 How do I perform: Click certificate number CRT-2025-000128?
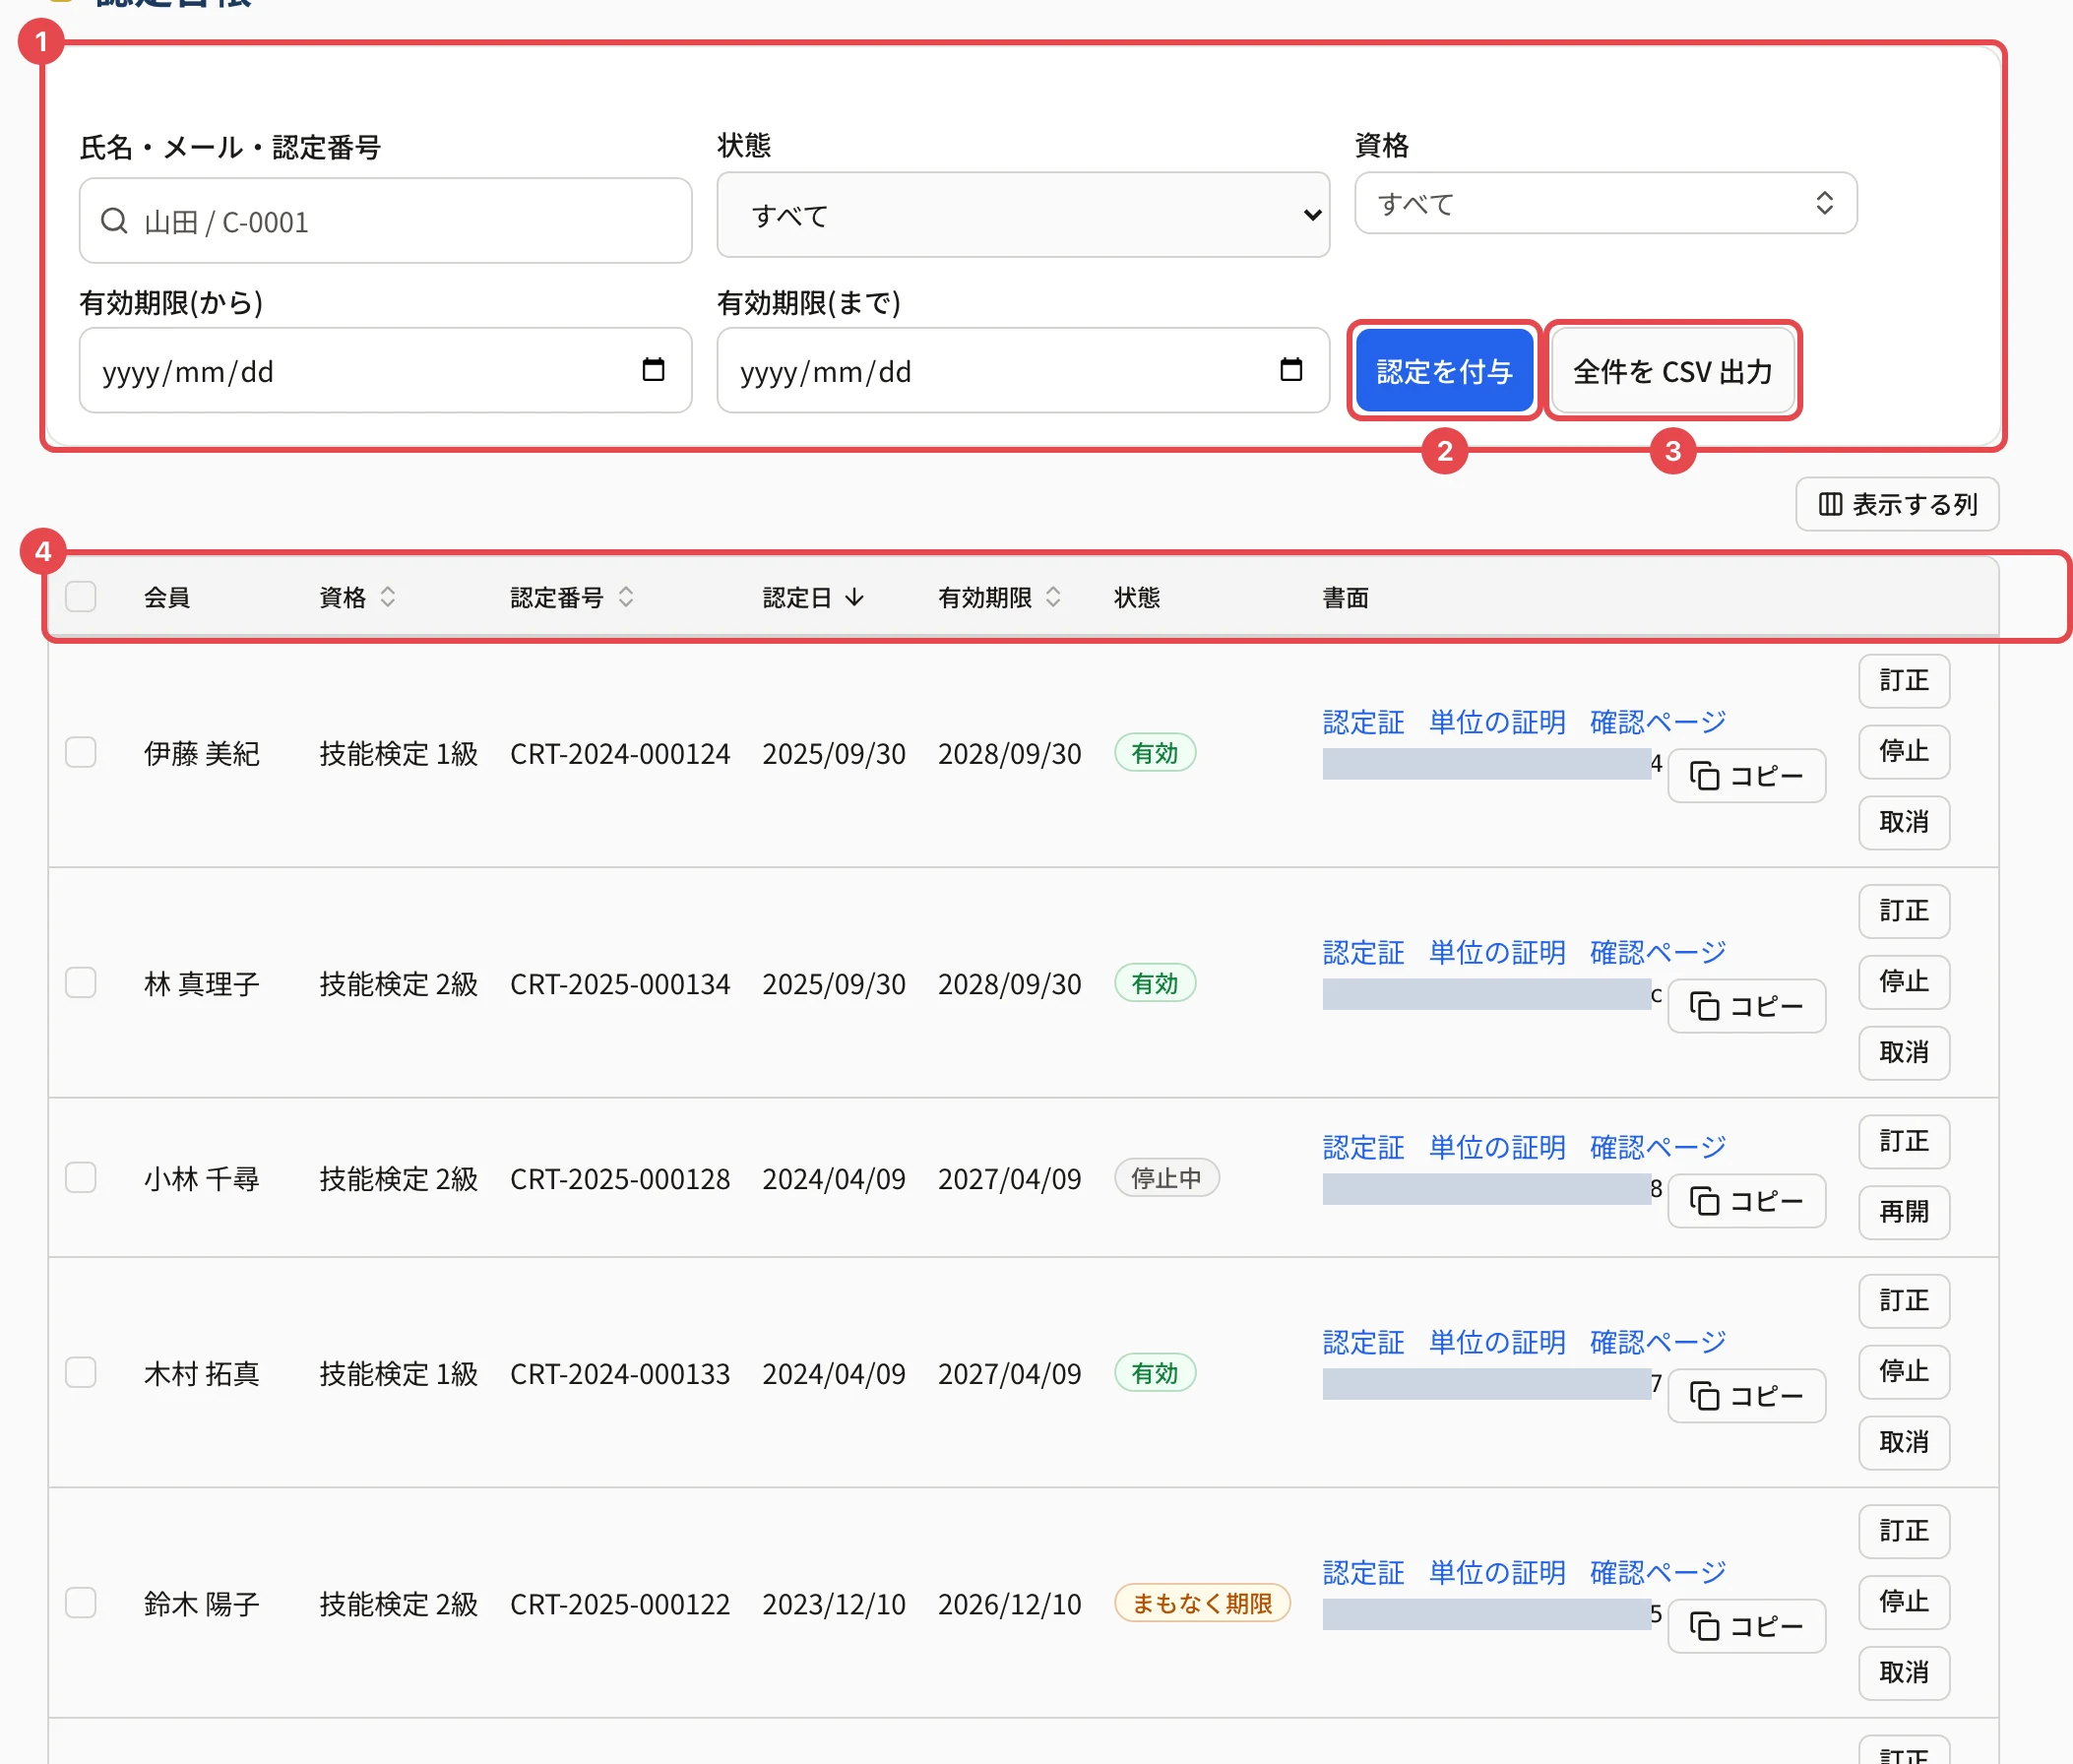(x=620, y=1178)
